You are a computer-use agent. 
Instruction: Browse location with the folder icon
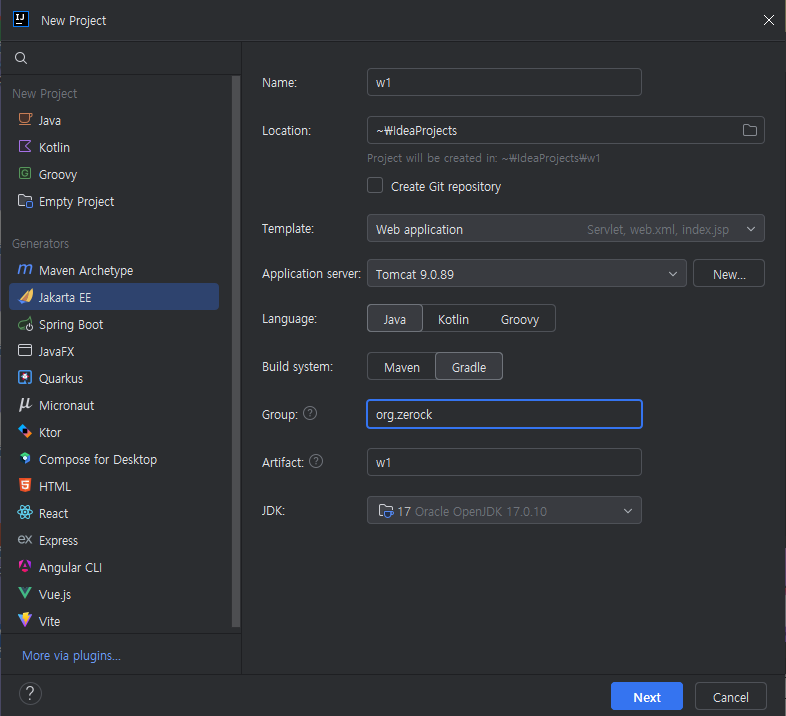tap(749, 130)
